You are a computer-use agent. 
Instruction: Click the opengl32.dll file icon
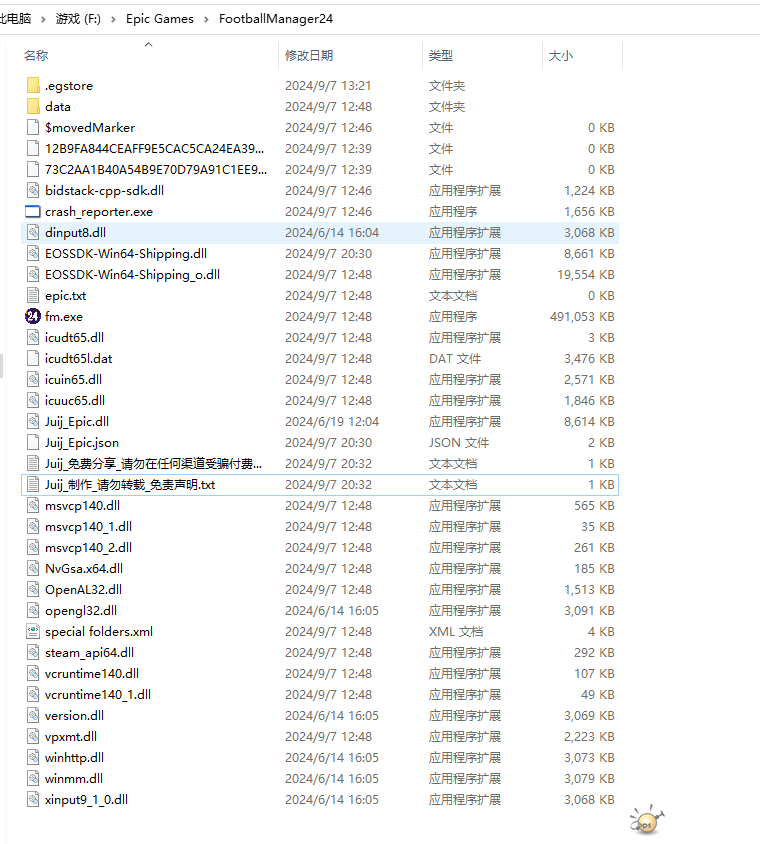click(x=33, y=610)
